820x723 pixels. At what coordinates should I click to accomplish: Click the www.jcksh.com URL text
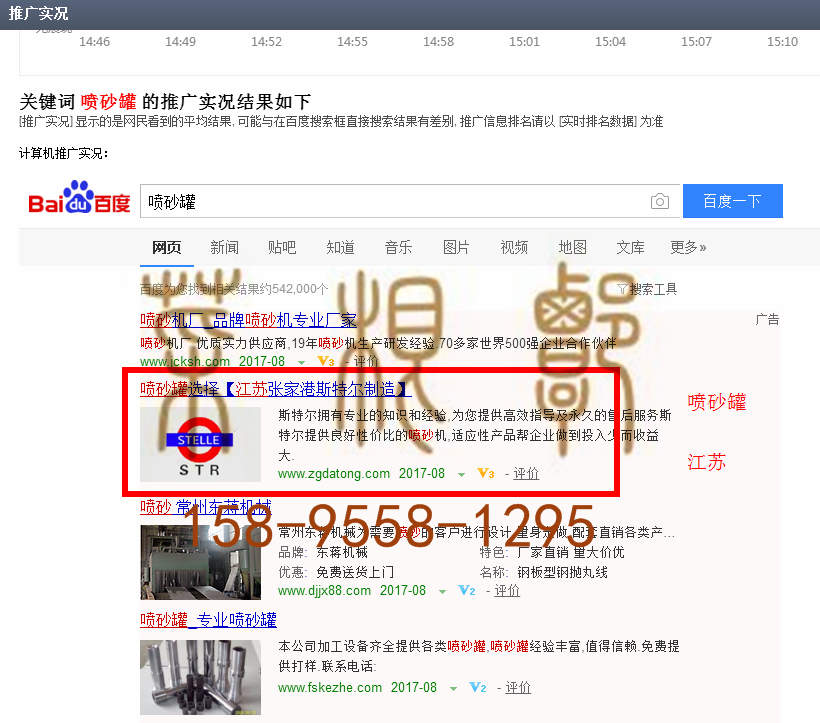coord(185,361)
